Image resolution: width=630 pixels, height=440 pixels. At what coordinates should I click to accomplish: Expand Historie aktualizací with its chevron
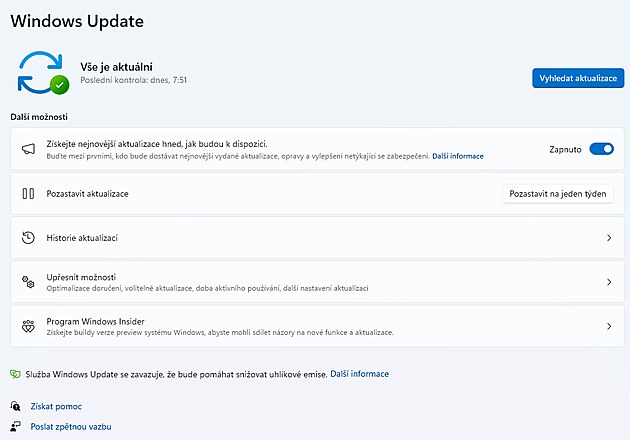pyautogui.click(x=608, y=238)
